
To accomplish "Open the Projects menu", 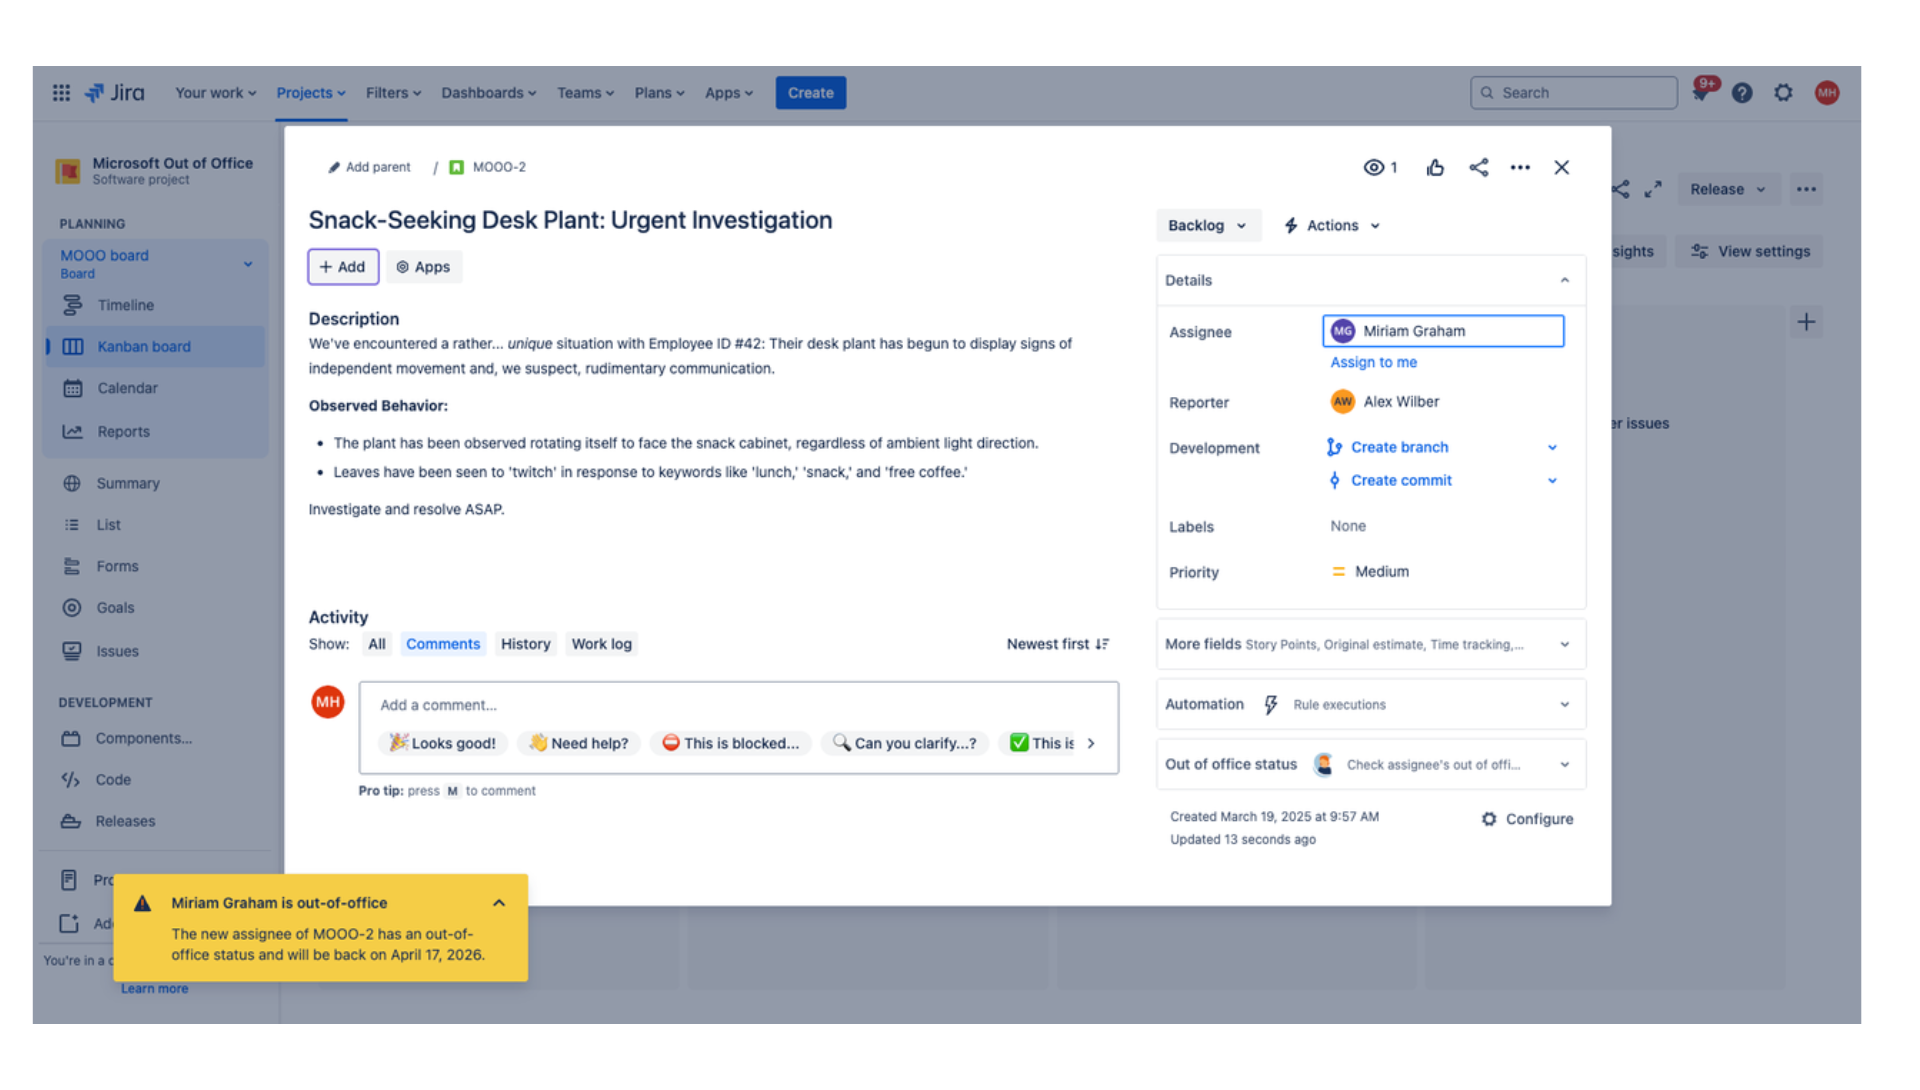I will tap(311, 93).
